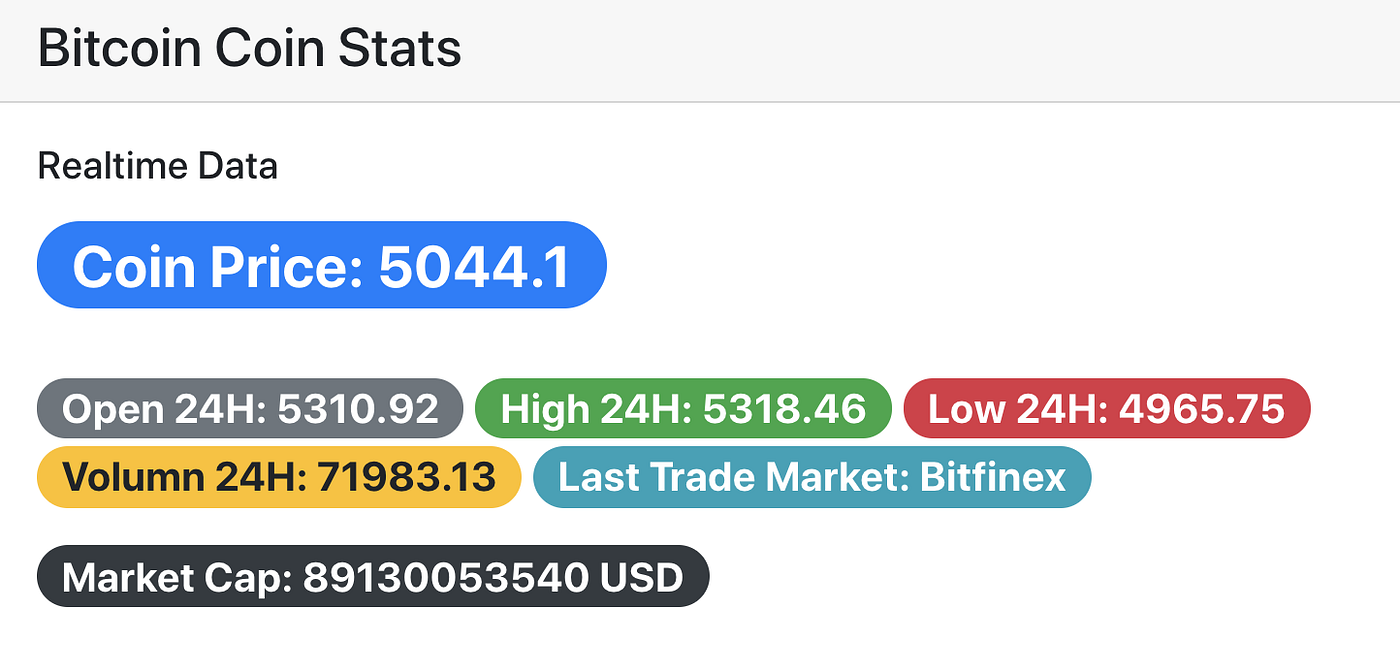This screenshot has width=1400, height=646.
Task: Click the dark Market Cap badge
Action: 372,577
